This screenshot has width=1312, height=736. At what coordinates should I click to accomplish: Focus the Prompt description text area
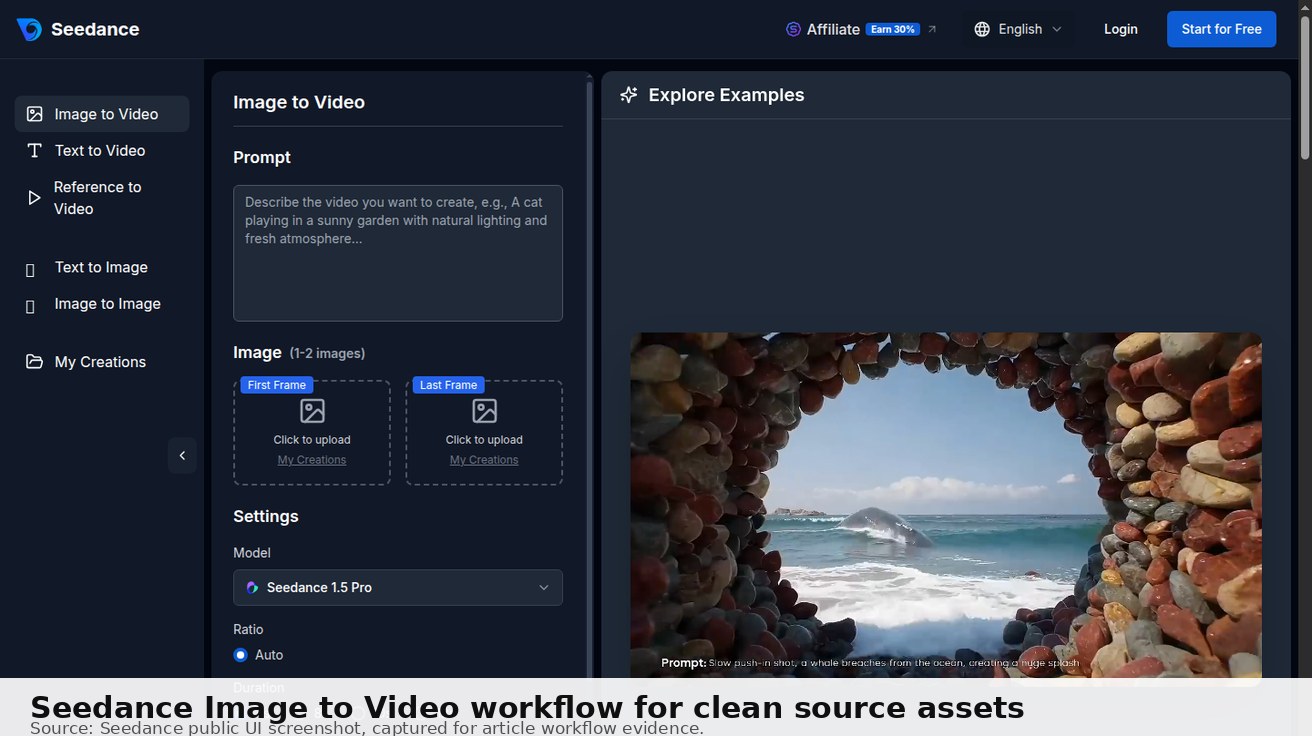point(398,253)
